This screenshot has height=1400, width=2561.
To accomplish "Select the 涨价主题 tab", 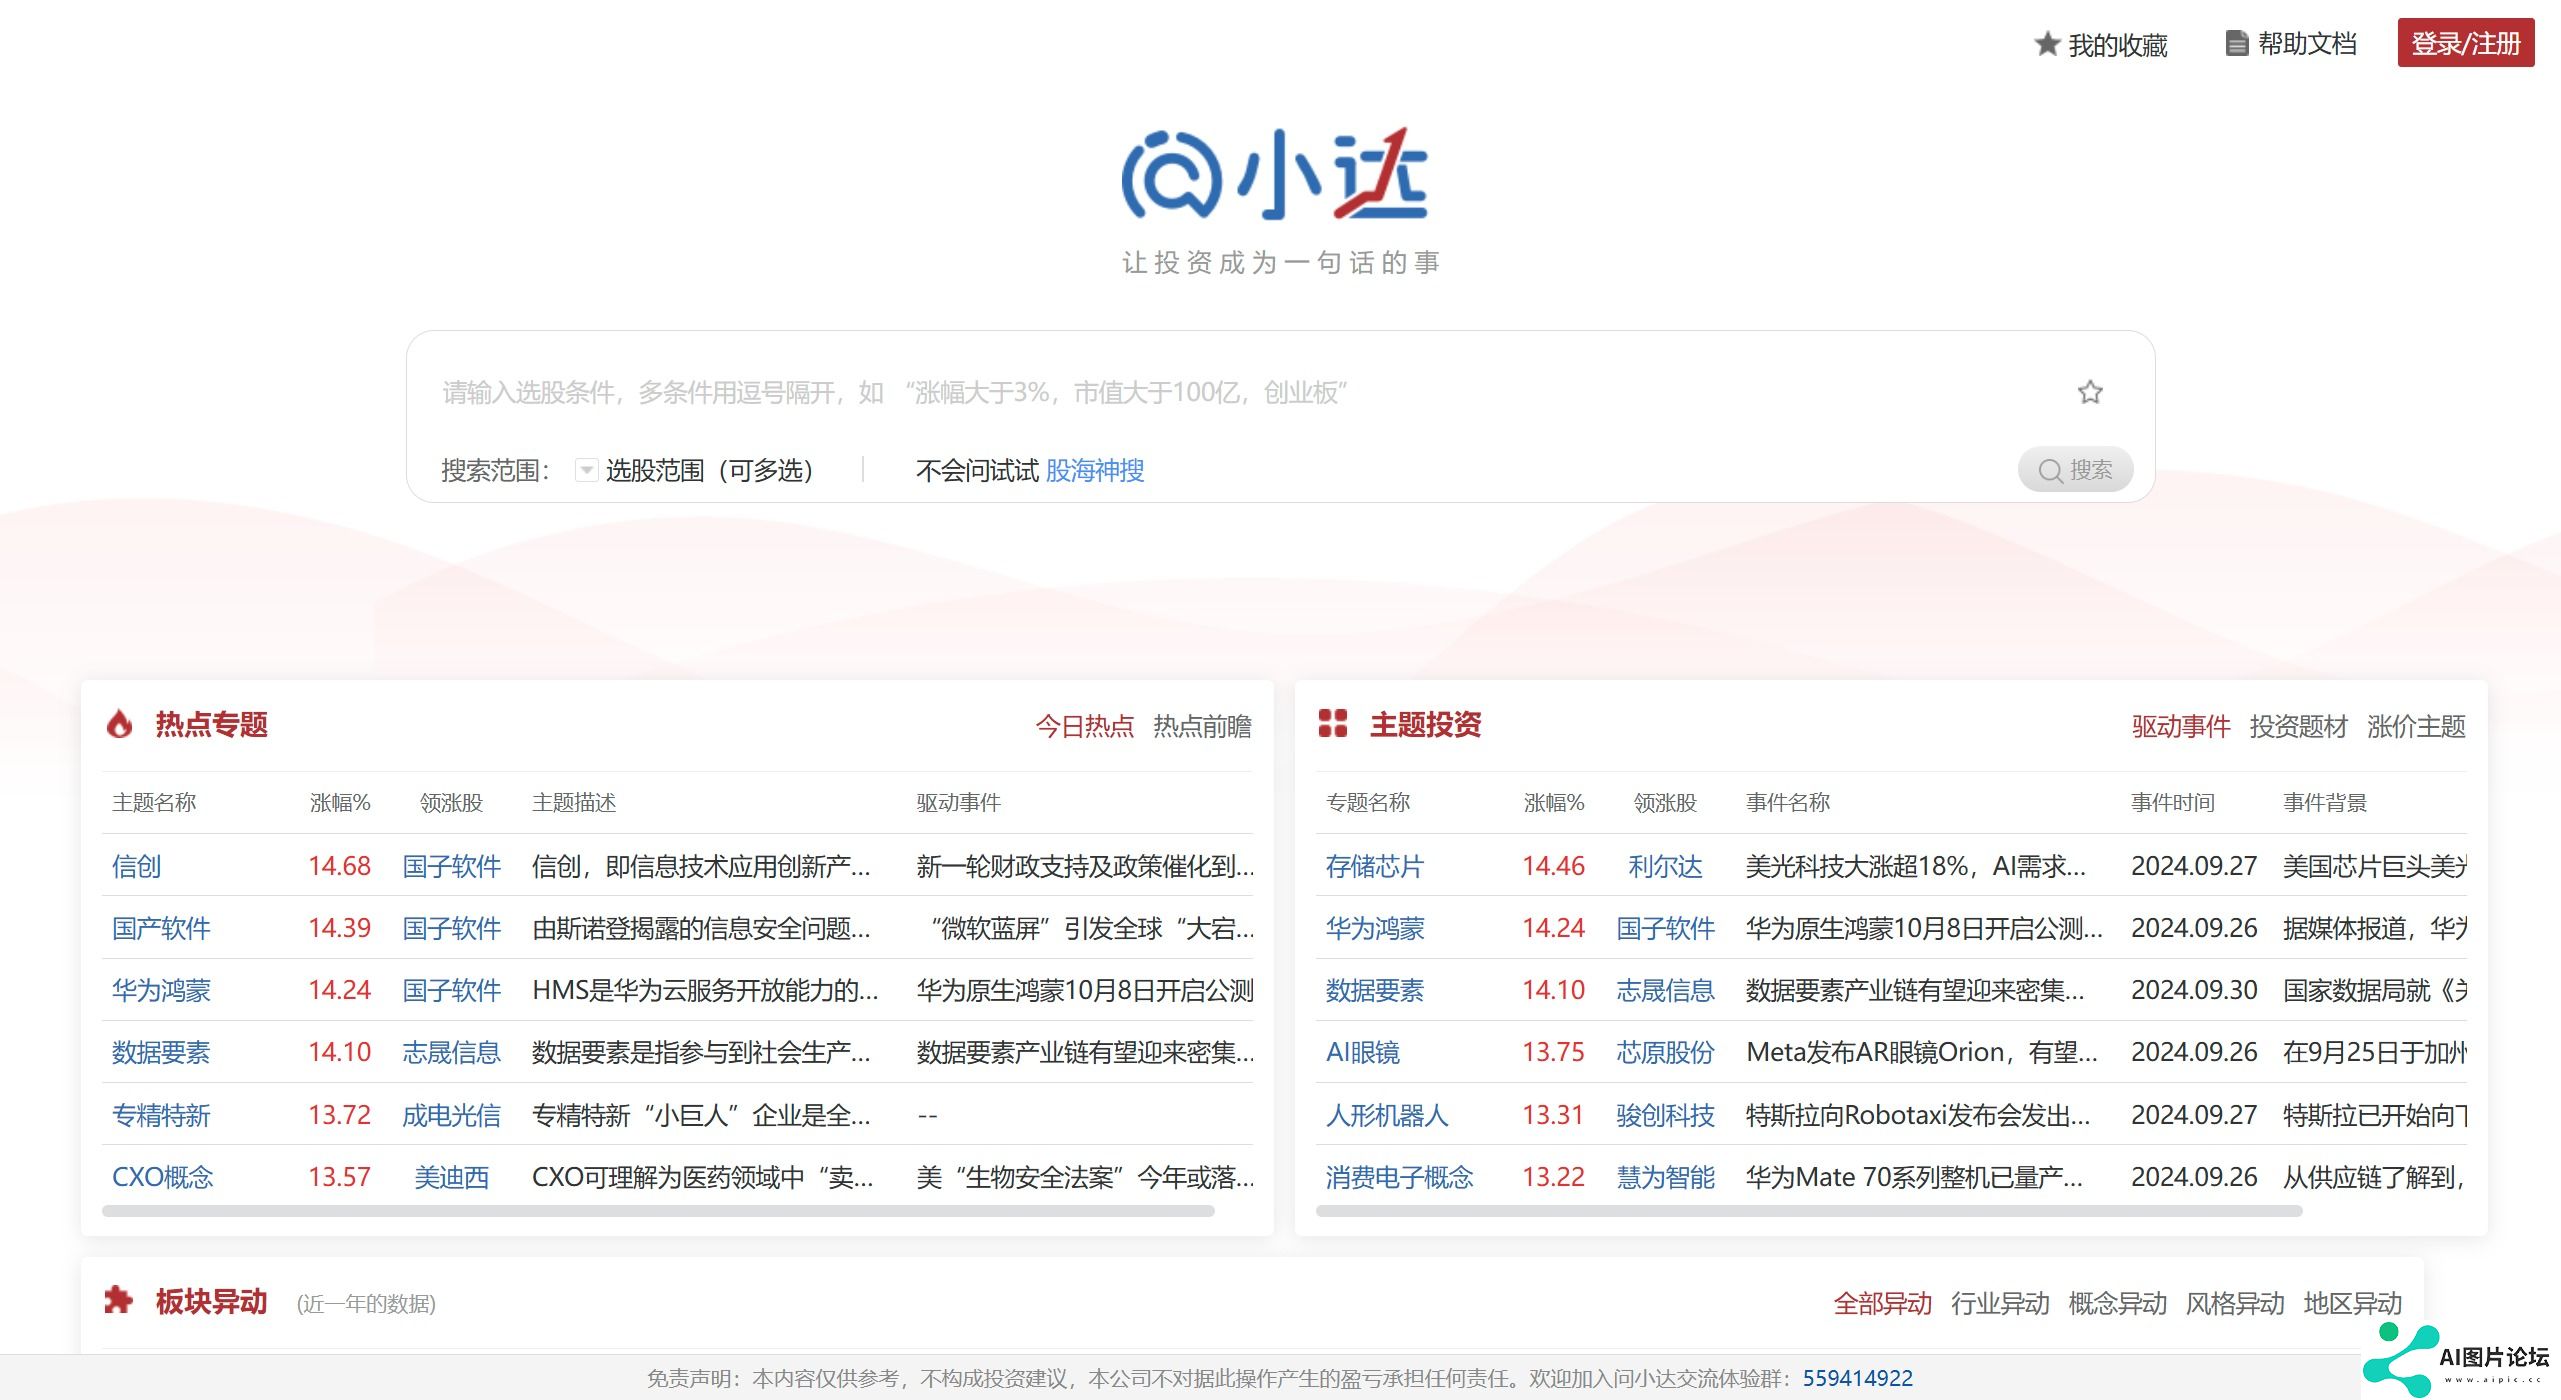I will pos(2417,726).
